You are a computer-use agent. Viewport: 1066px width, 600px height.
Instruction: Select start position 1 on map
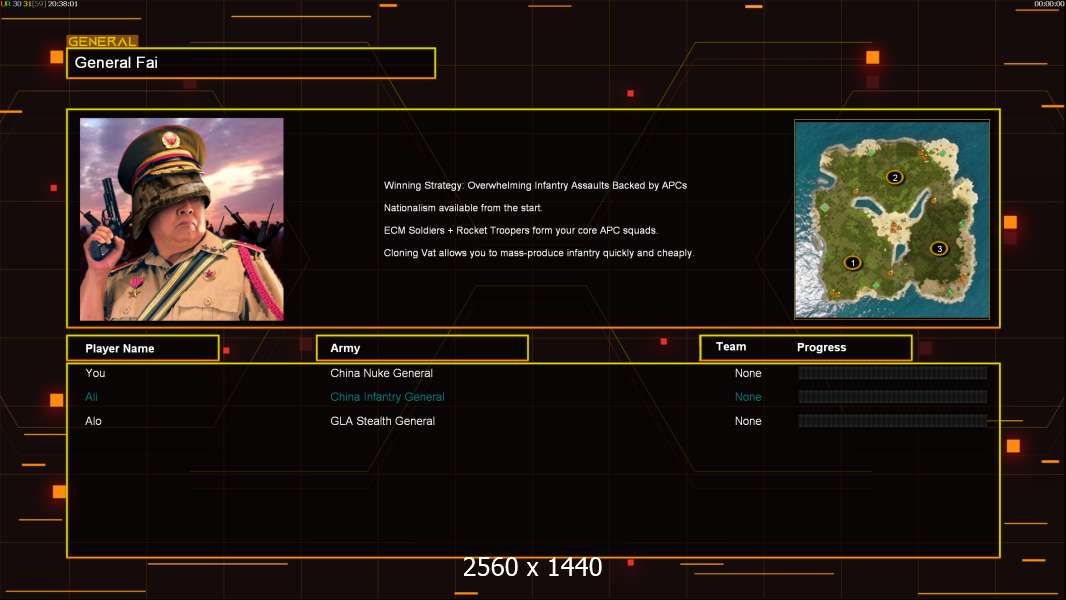click(x=853, y=263)
